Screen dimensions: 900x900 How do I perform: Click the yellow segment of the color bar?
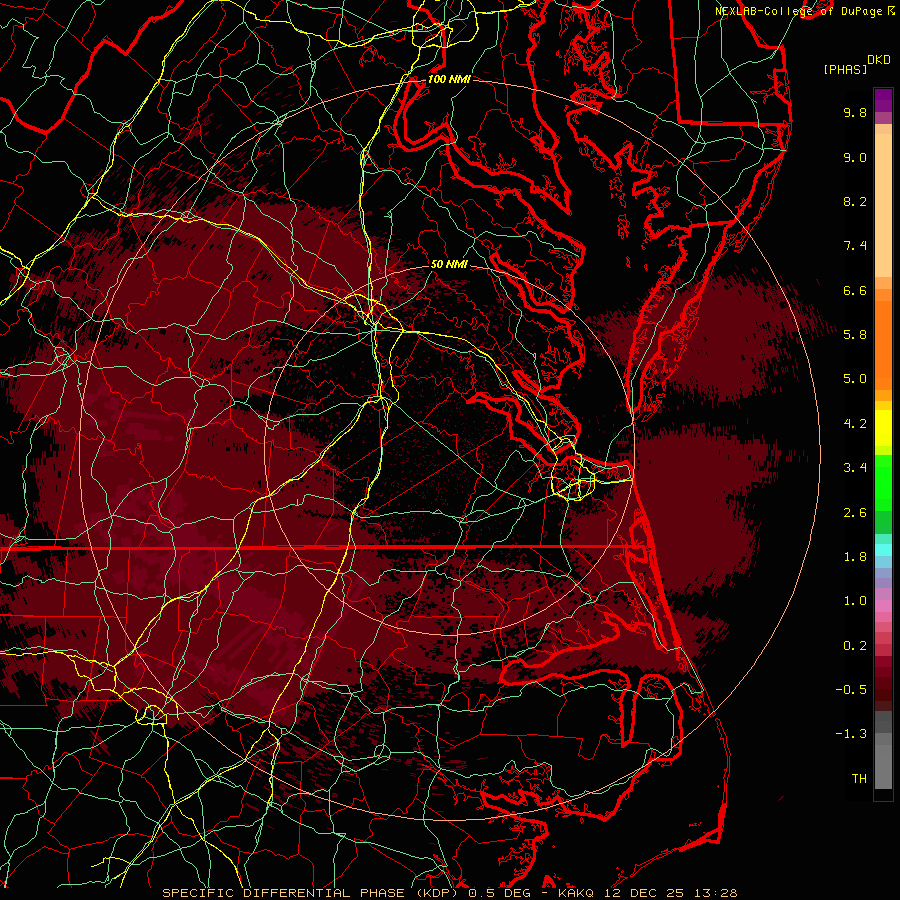[x=883, y=428]
